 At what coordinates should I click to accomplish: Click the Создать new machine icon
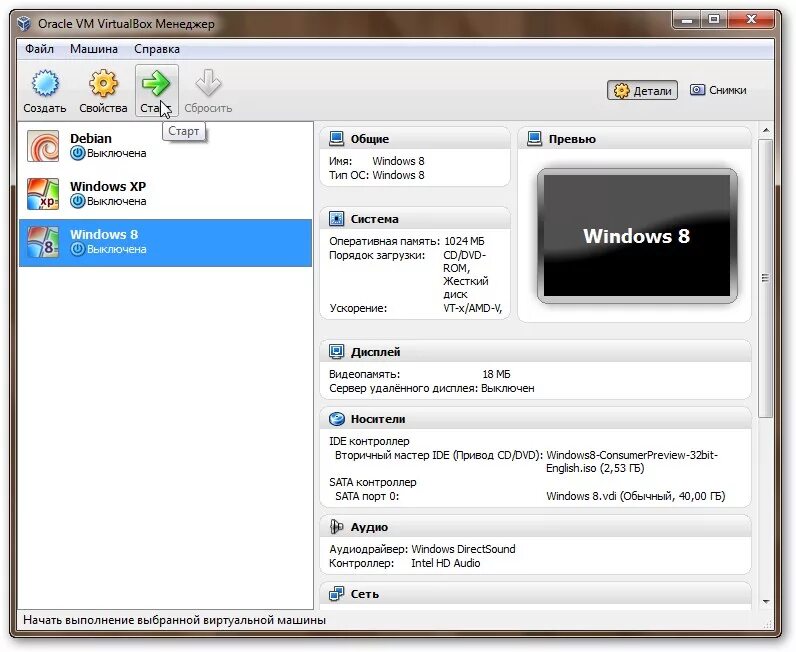pos(45,84)
